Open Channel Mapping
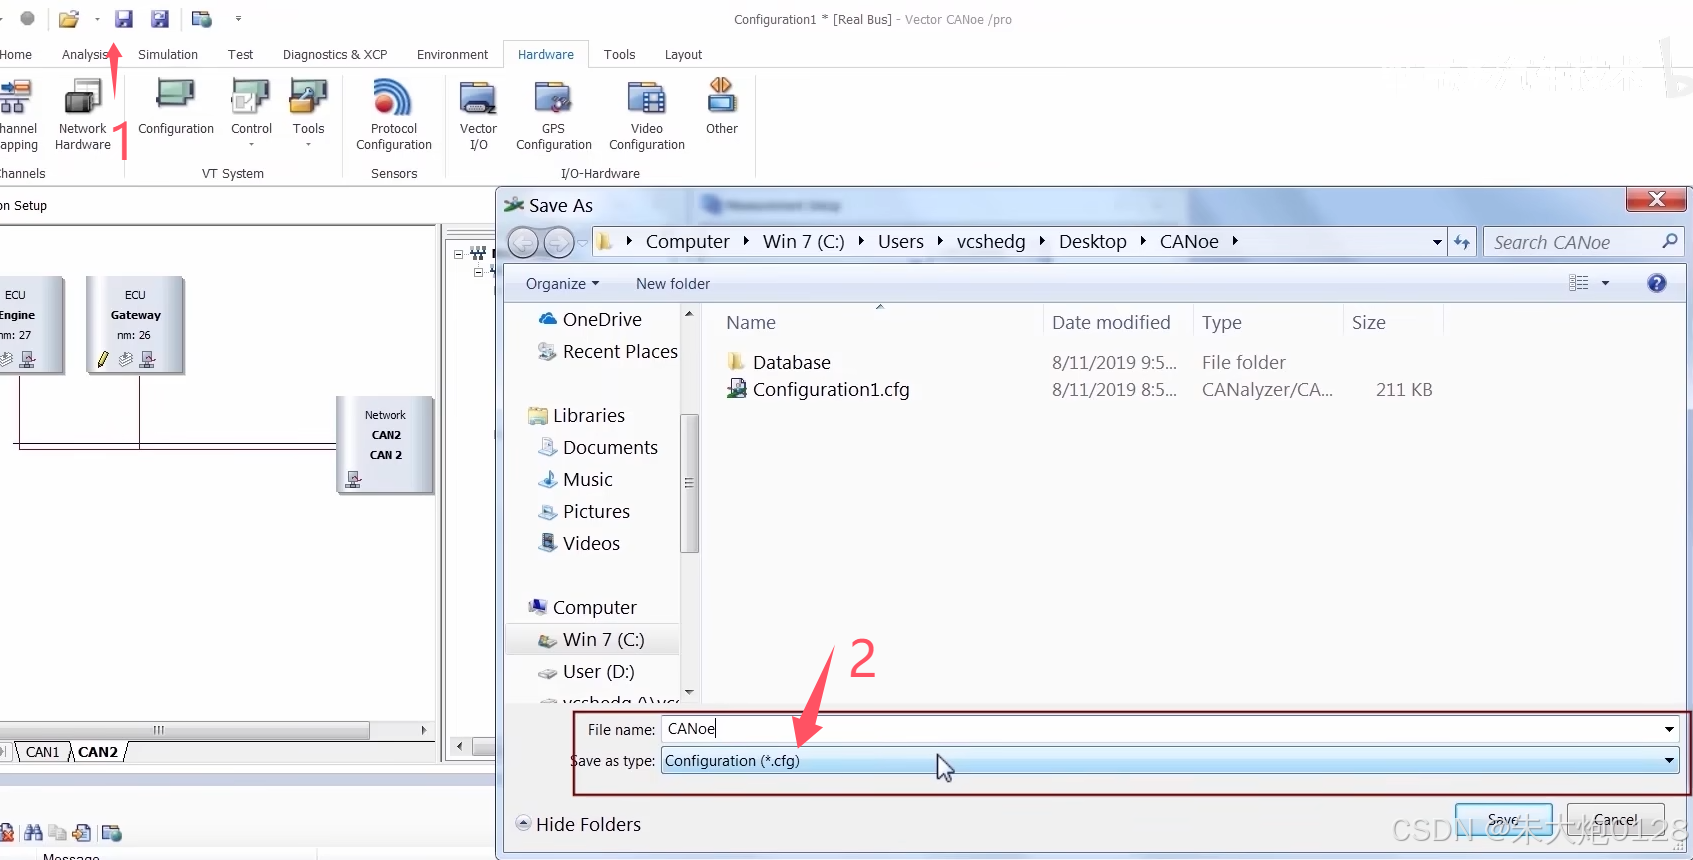This screenshot has width=1693, height=860. [17, 115]
